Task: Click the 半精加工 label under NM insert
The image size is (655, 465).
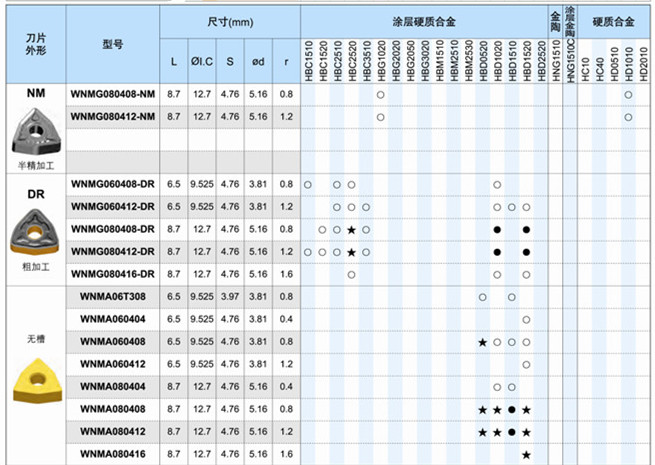Action: click(31, 164)
